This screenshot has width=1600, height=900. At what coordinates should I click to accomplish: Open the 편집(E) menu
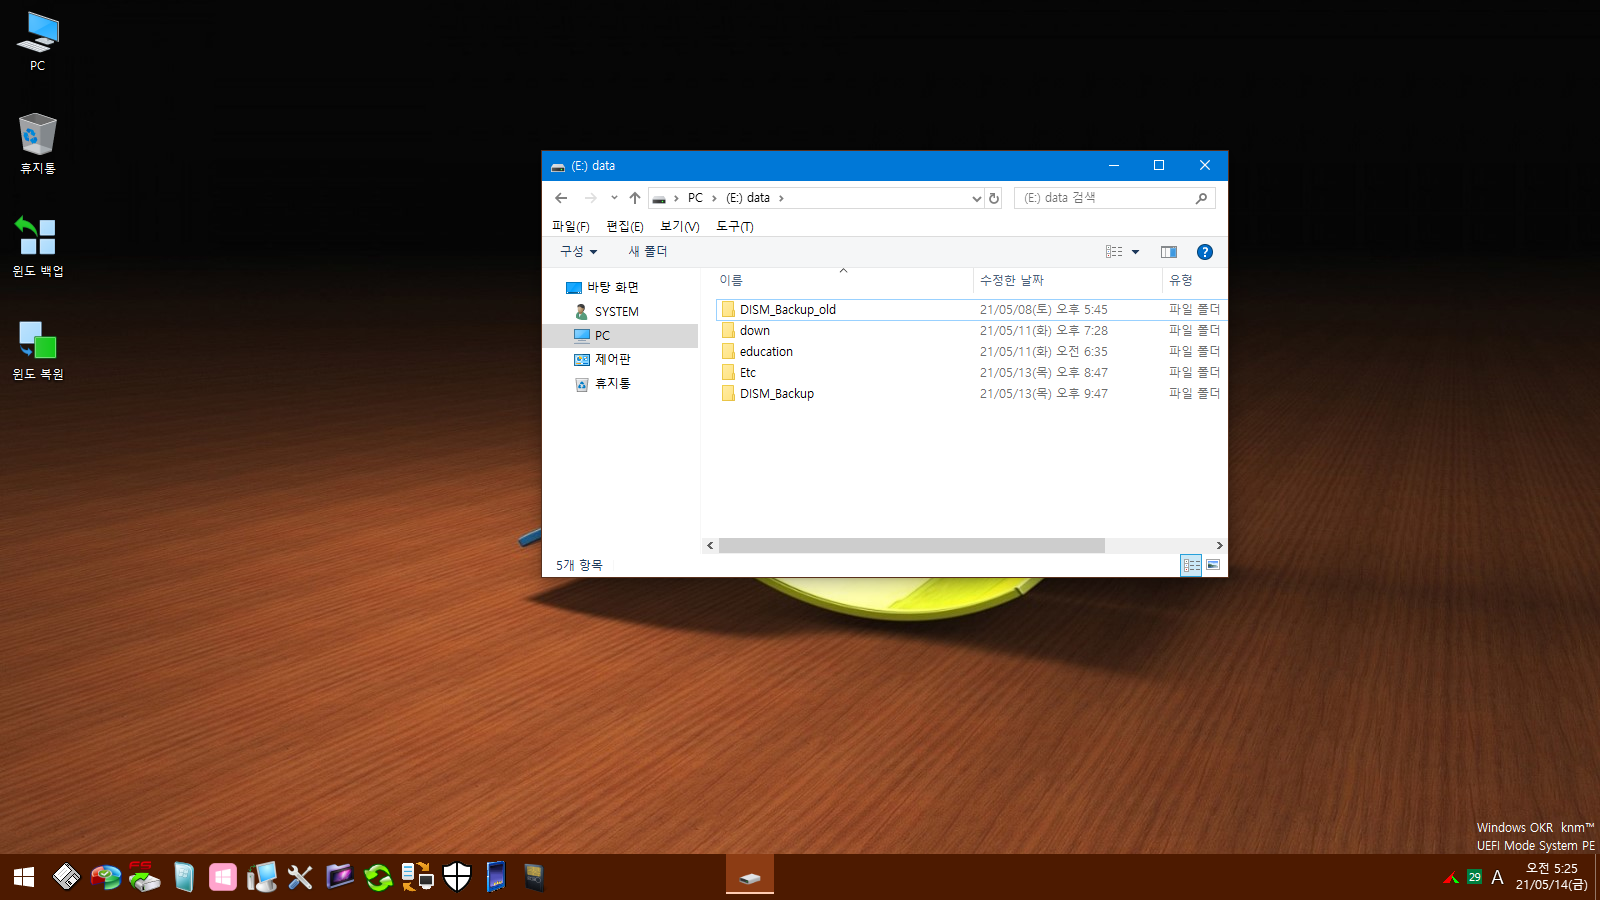point(625,226)
